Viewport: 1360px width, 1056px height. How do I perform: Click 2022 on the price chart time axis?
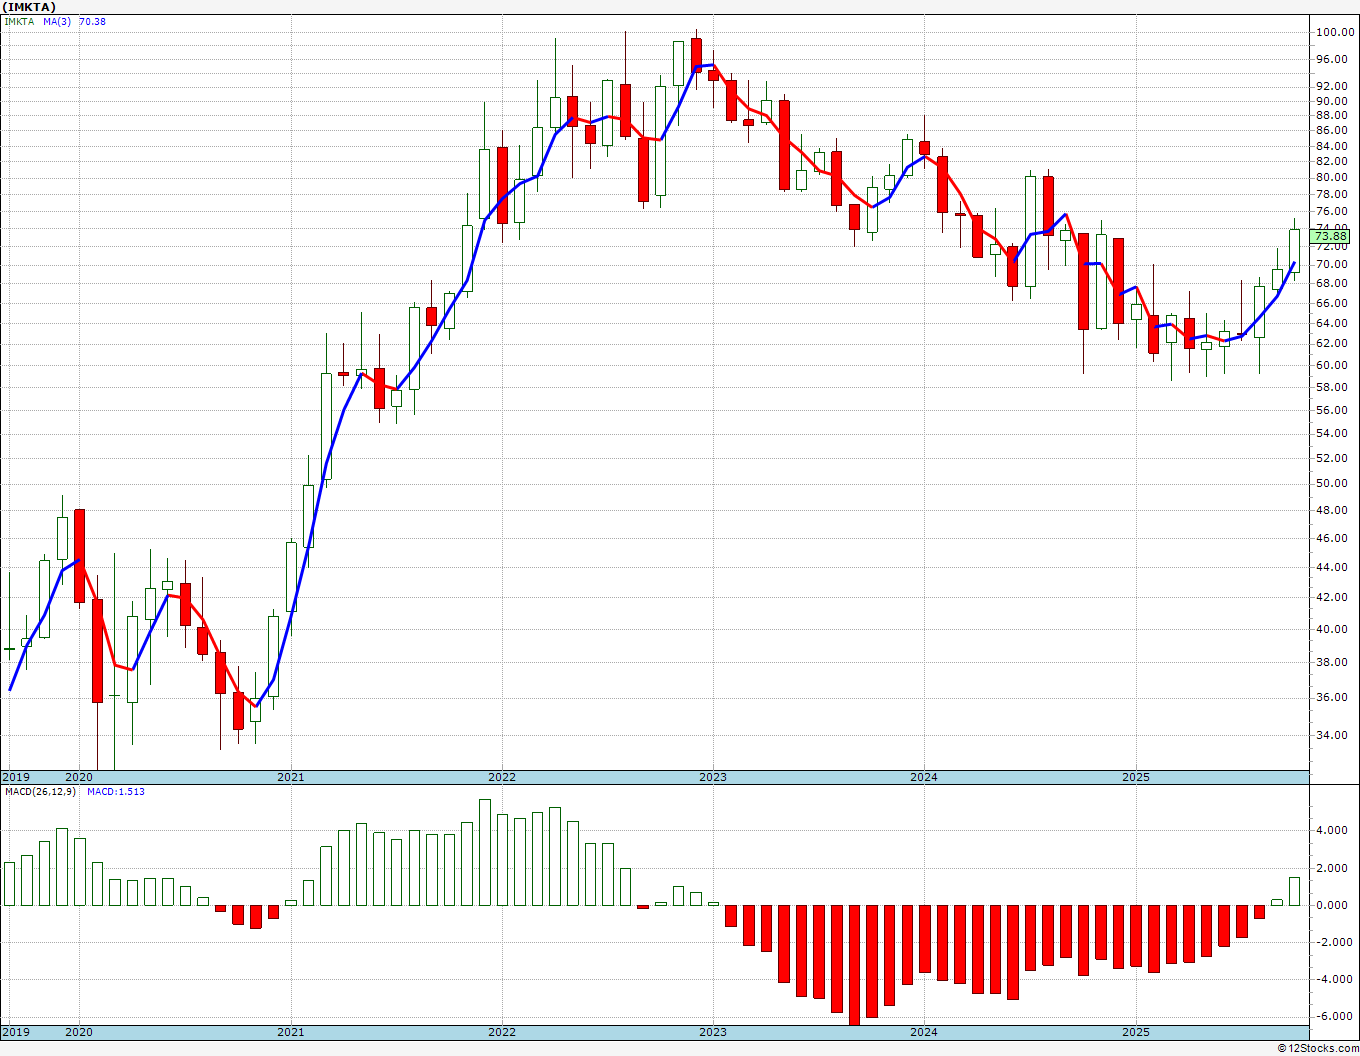[502, 777]
